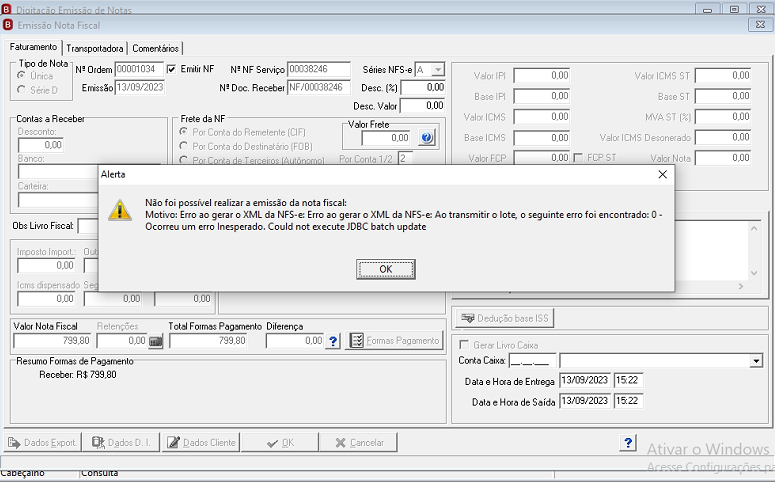The image size is (775, 482).
Task: Open Dados Export
Action: [x=42, y=442]
